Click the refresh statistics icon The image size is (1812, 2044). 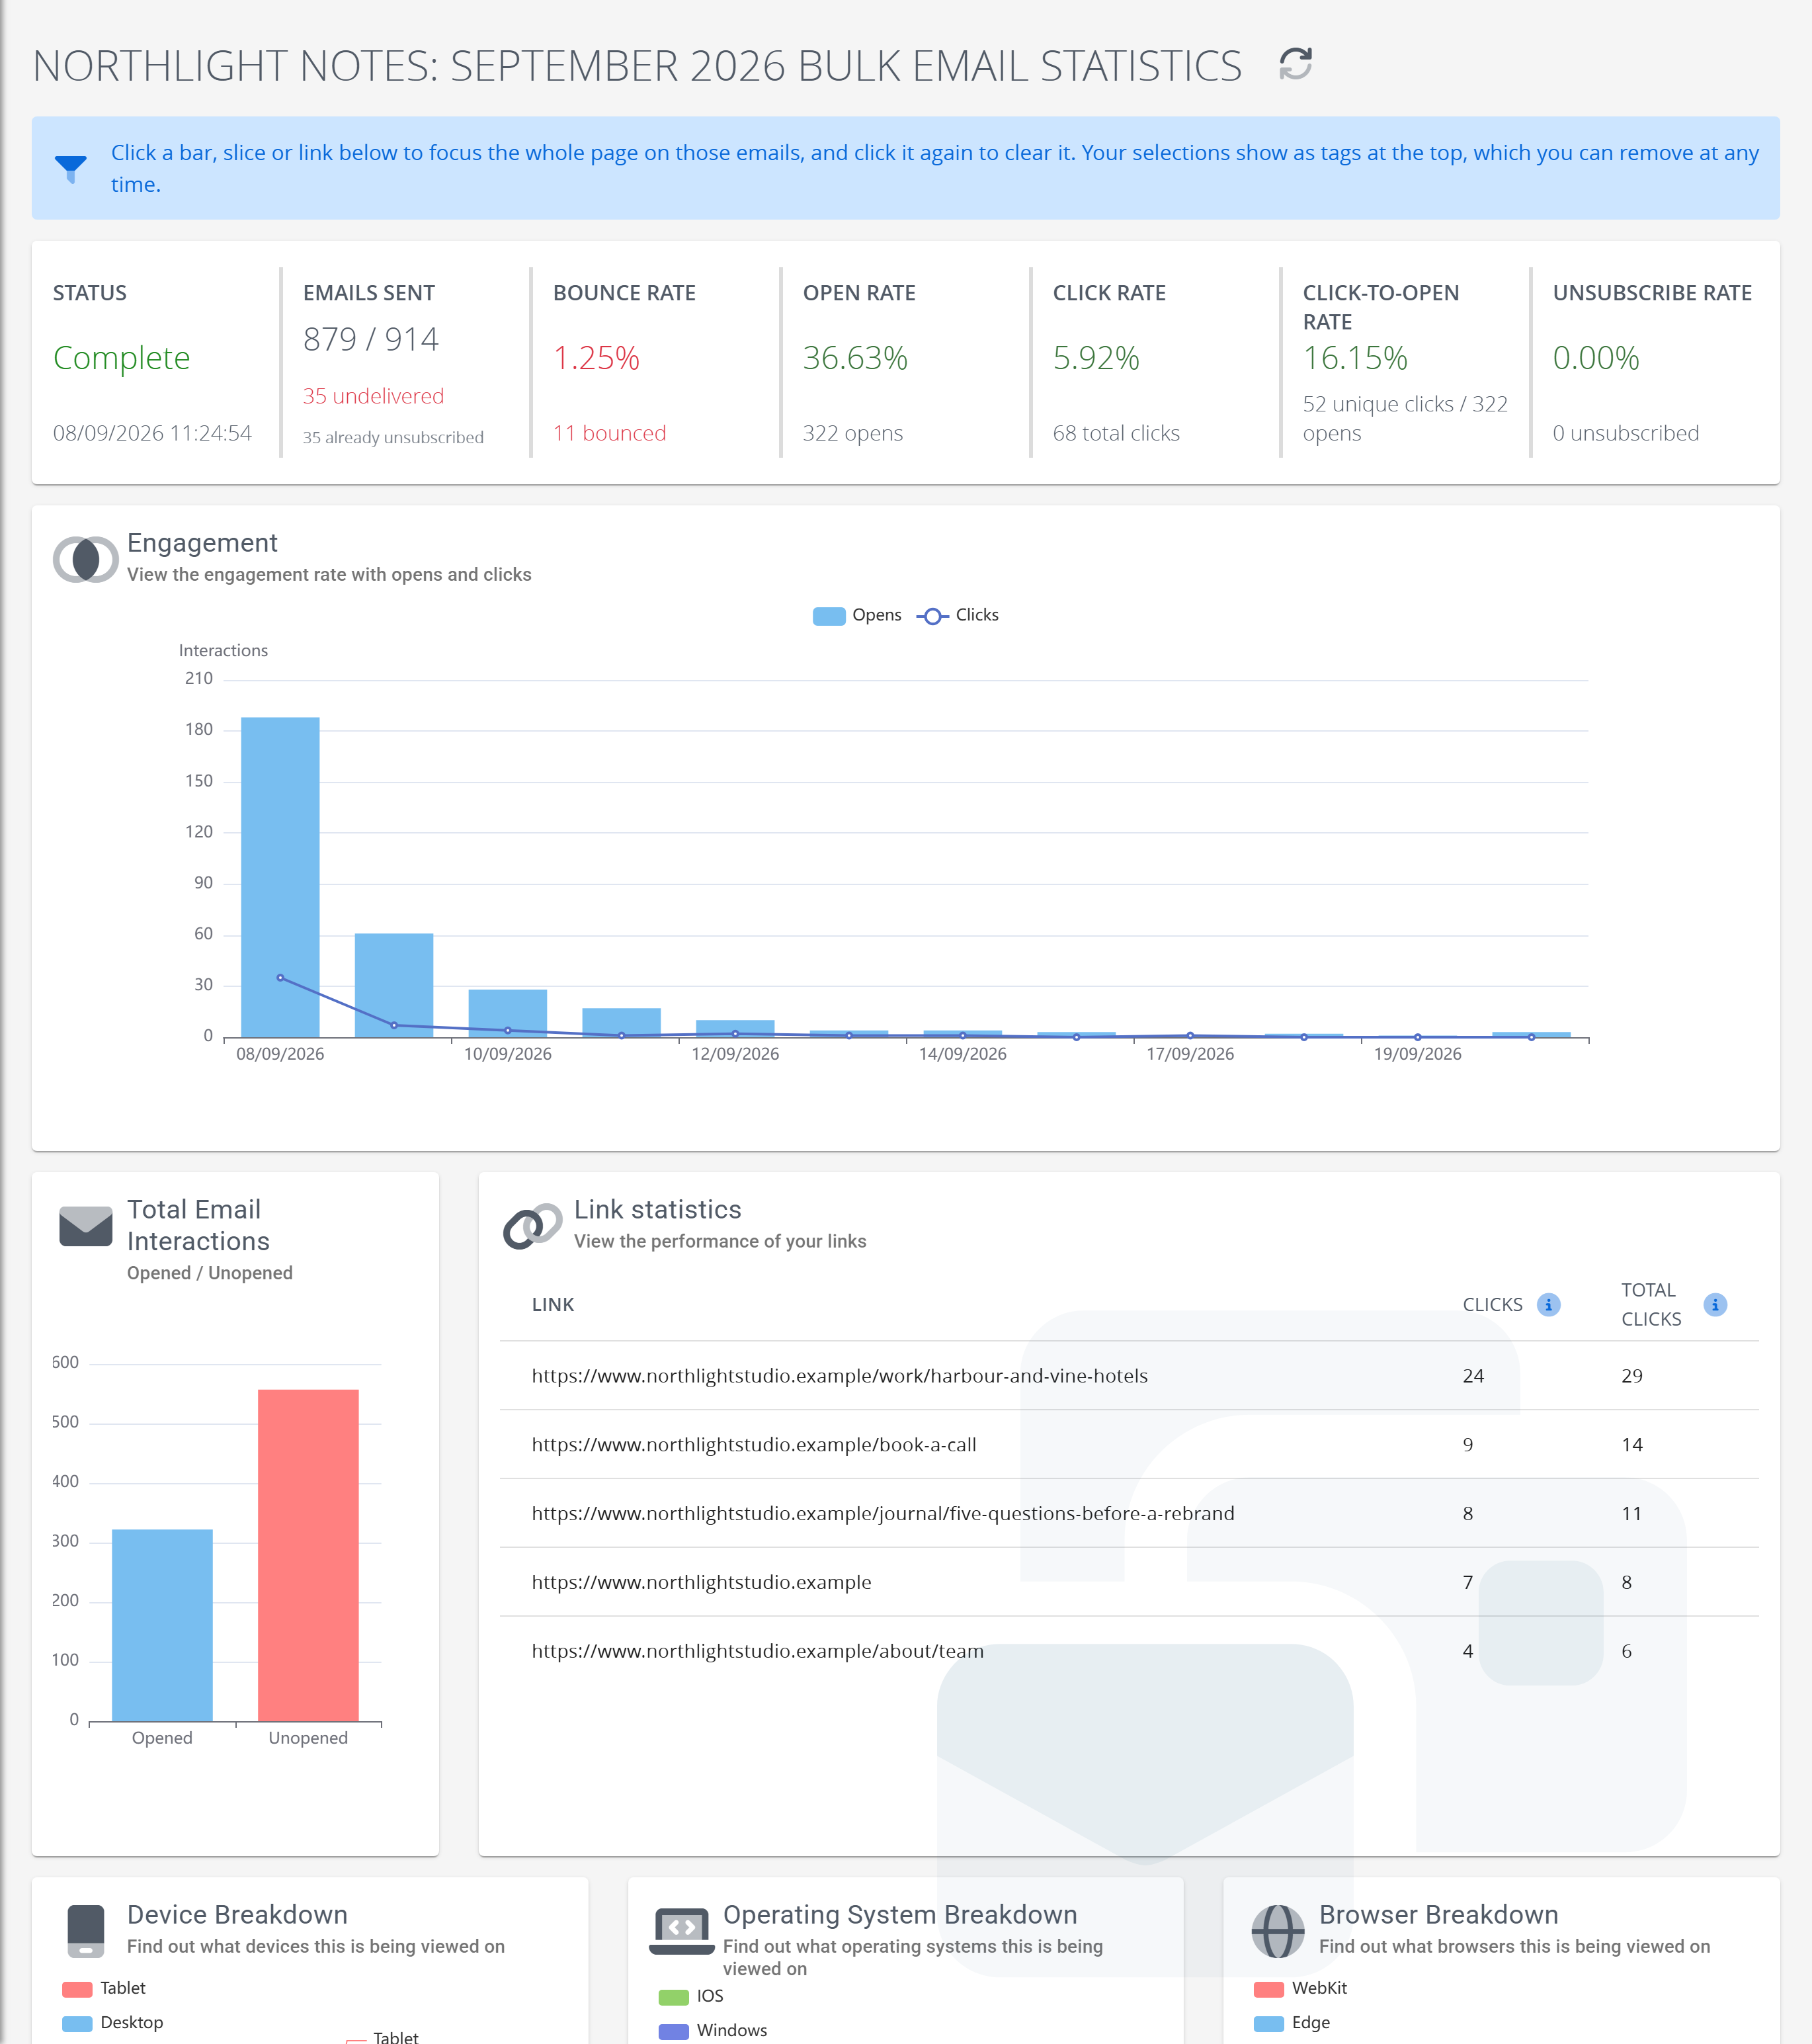pos(1295,64)
